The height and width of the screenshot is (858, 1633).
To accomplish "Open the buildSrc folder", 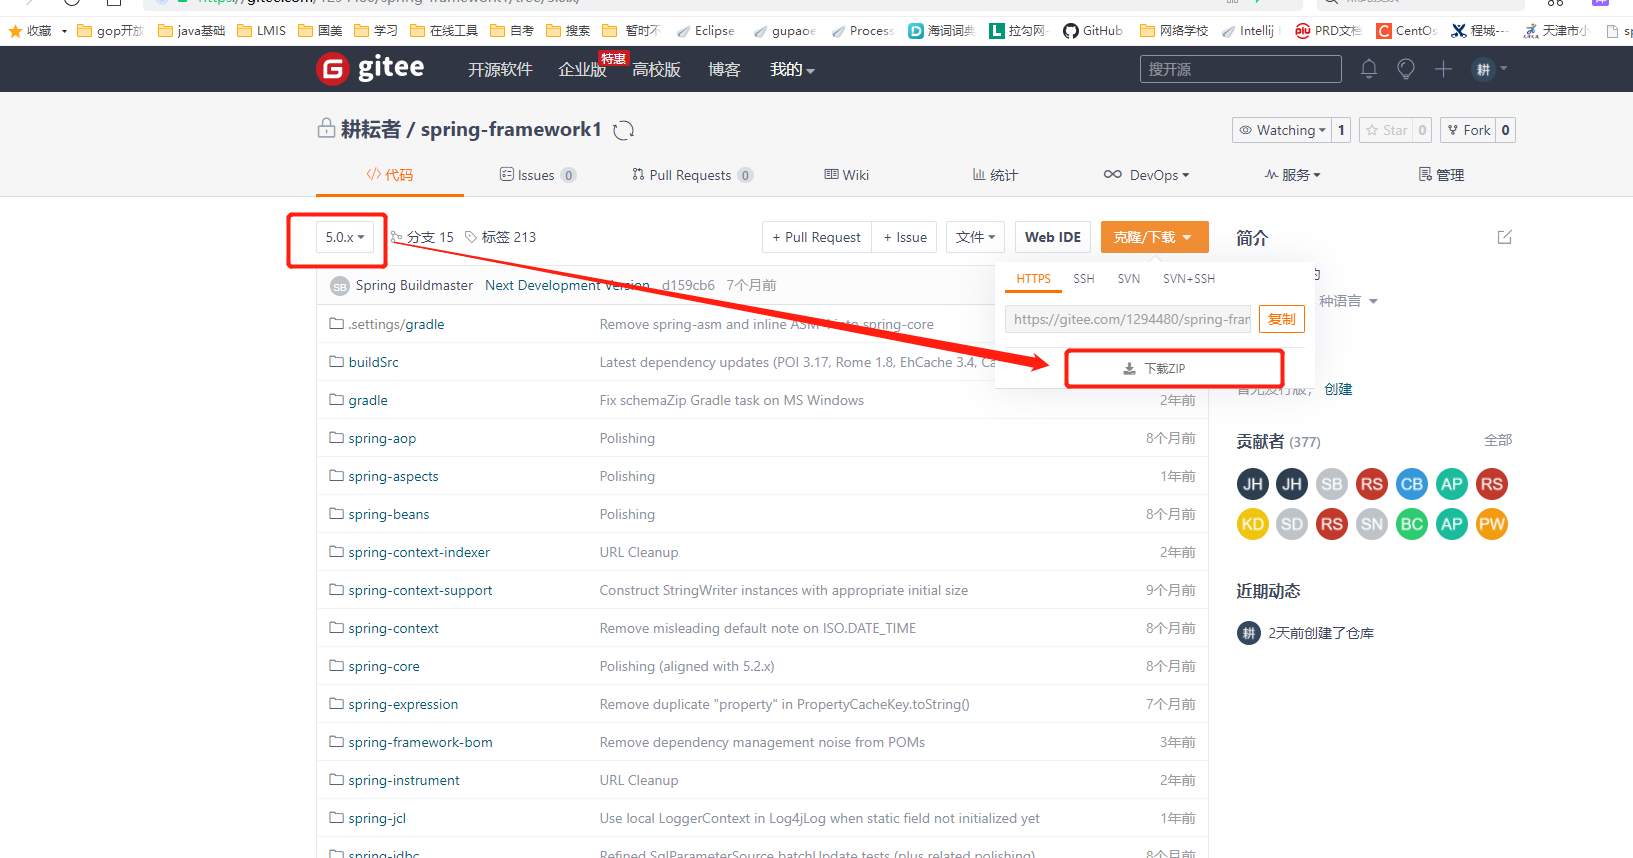I will [373, 362].
